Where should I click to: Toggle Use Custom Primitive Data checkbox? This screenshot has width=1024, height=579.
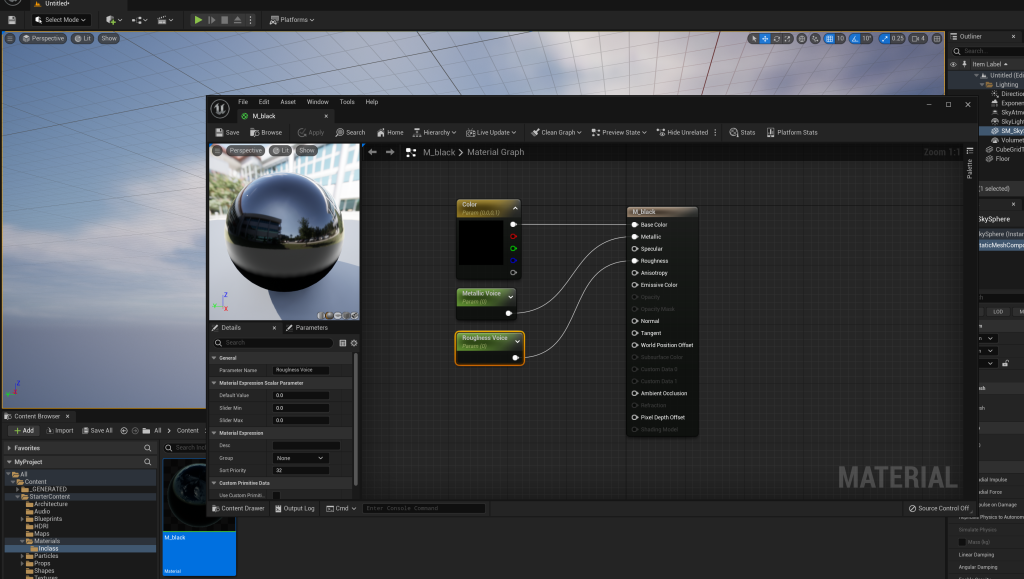276,495
